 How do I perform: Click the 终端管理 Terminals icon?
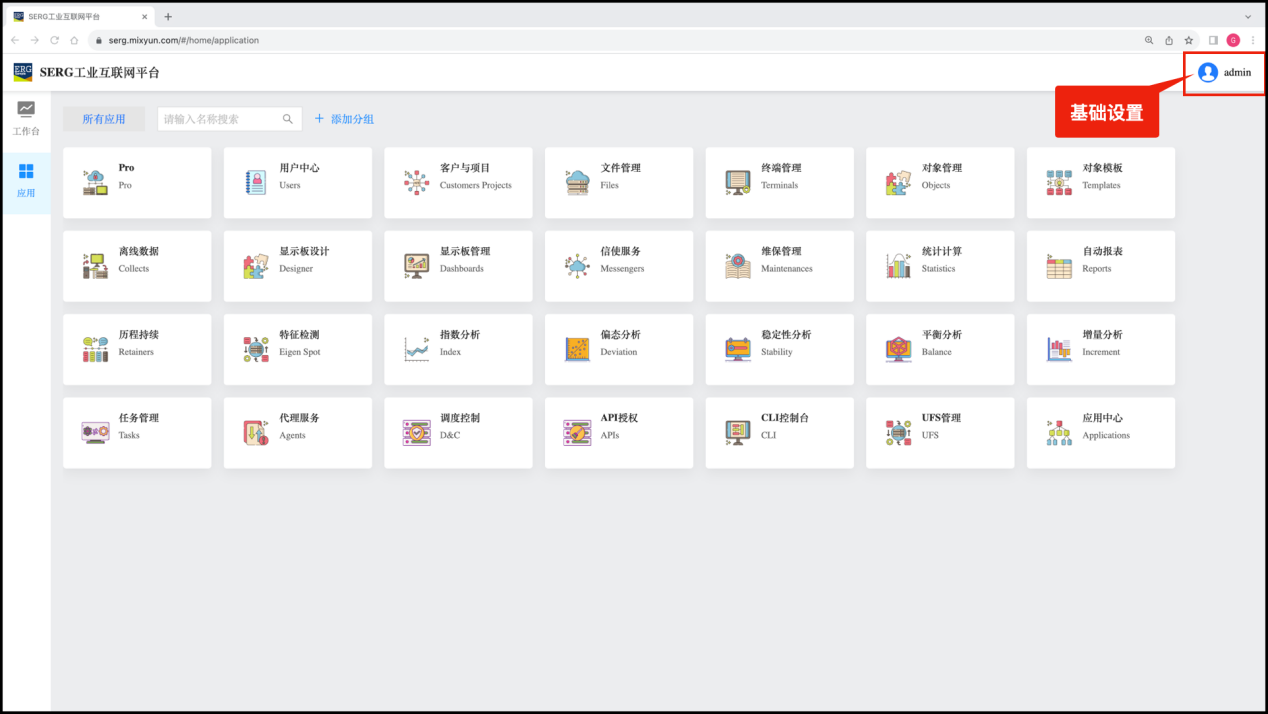click(x=738, y=182)
